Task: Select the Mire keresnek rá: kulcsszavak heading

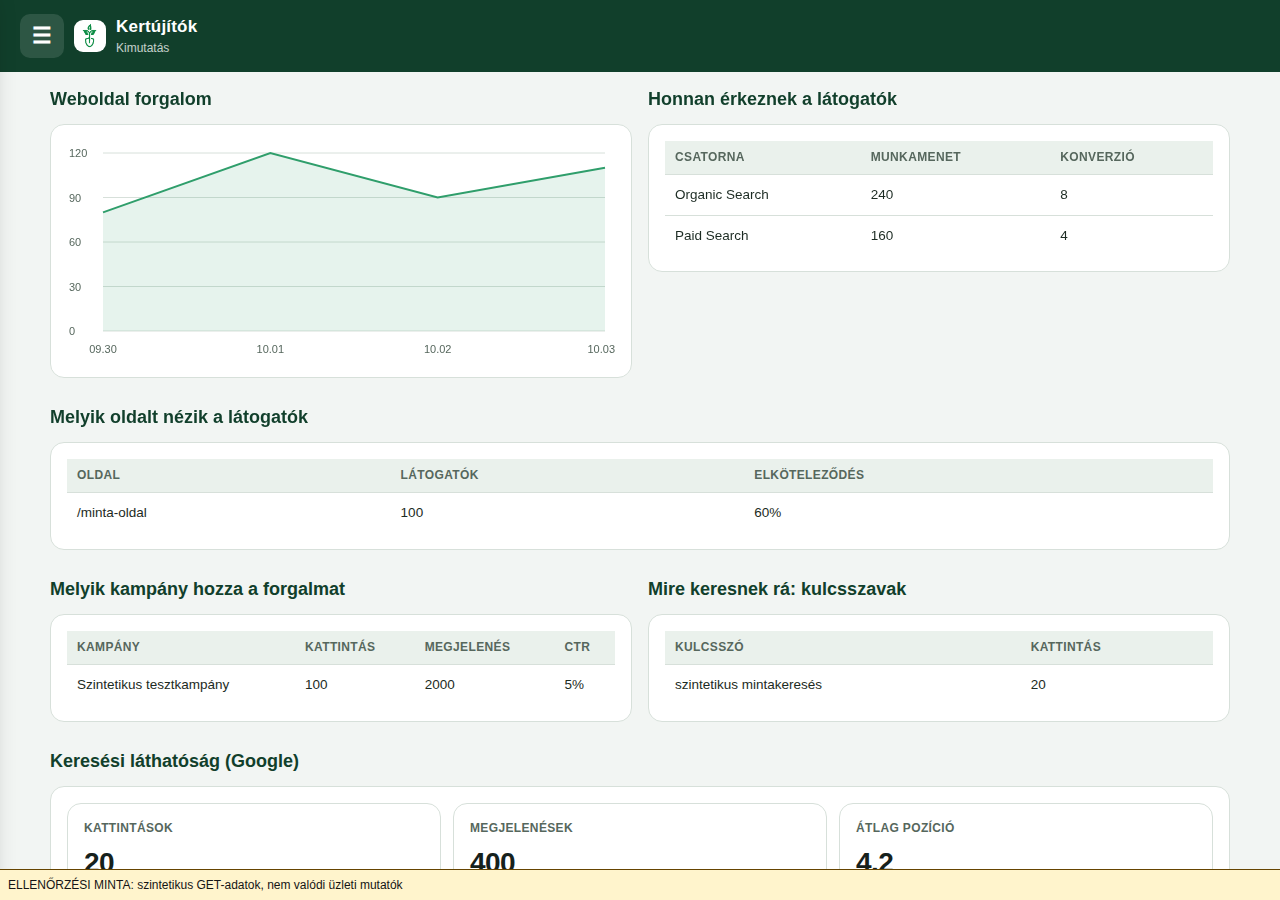Action: tap(777, 589)
